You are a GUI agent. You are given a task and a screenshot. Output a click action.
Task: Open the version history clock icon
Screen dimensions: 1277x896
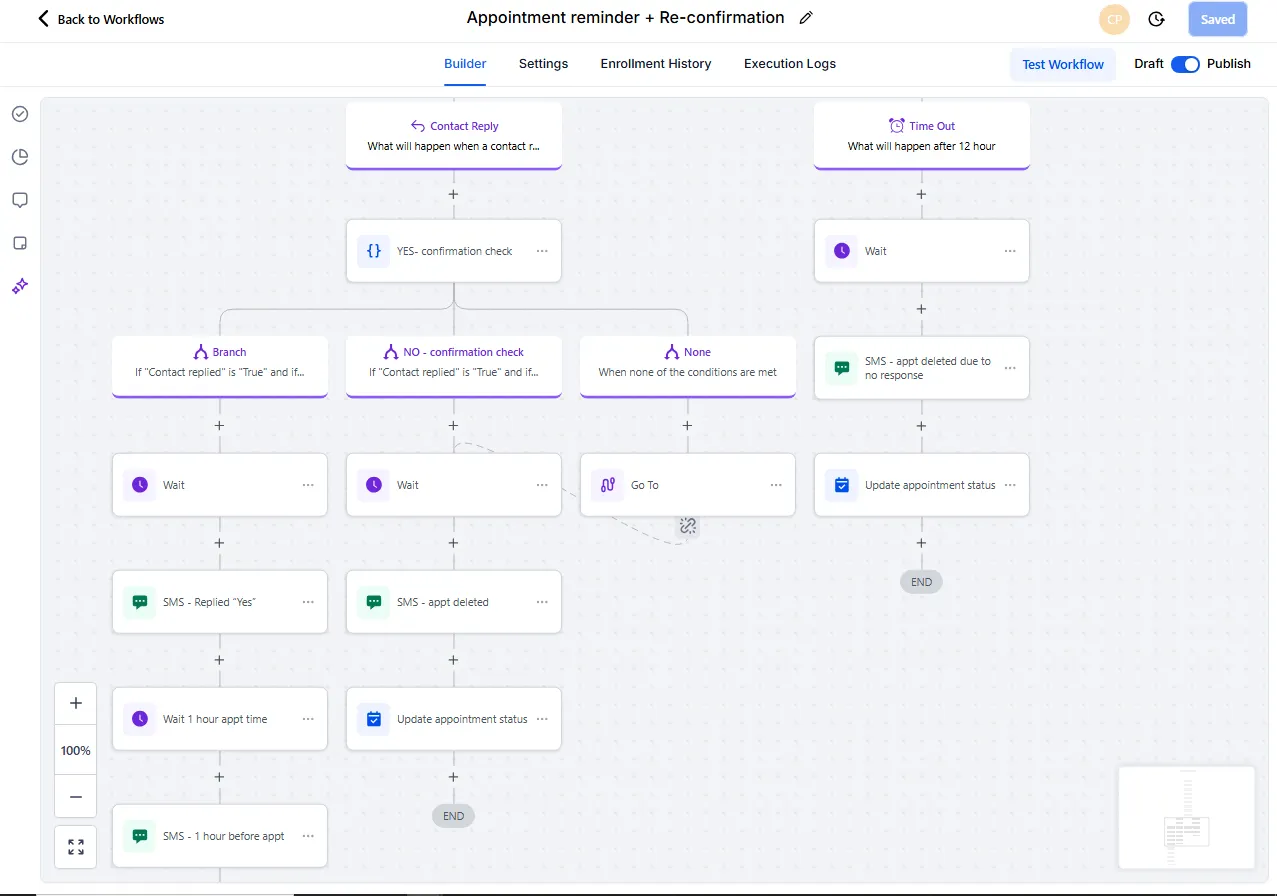click(1156, 19)
